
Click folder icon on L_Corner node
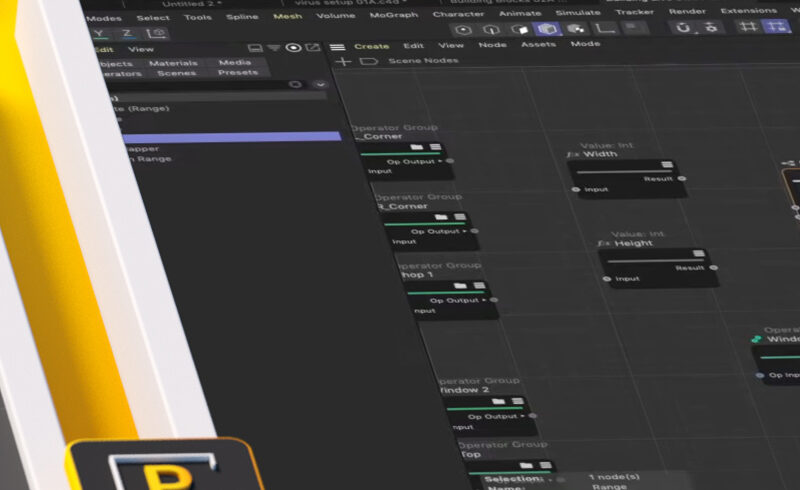(417, 147)
